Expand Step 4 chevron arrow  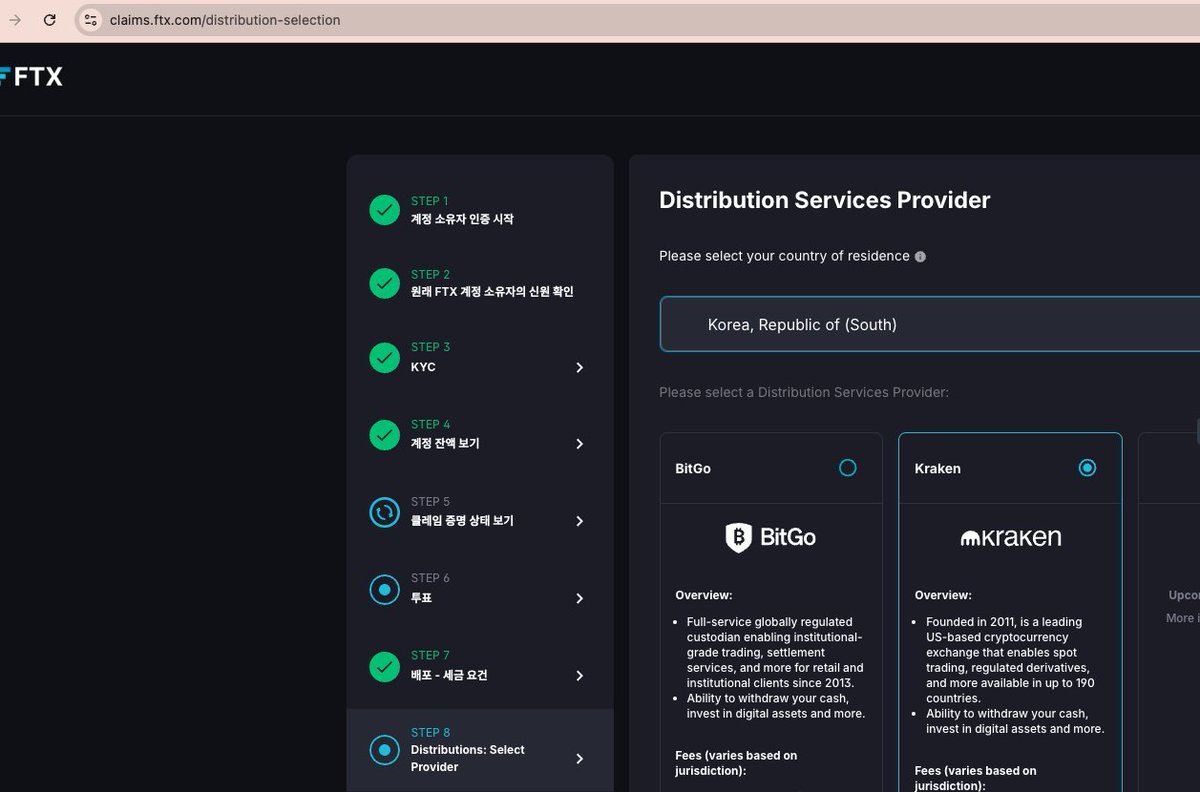pos(579,443)
